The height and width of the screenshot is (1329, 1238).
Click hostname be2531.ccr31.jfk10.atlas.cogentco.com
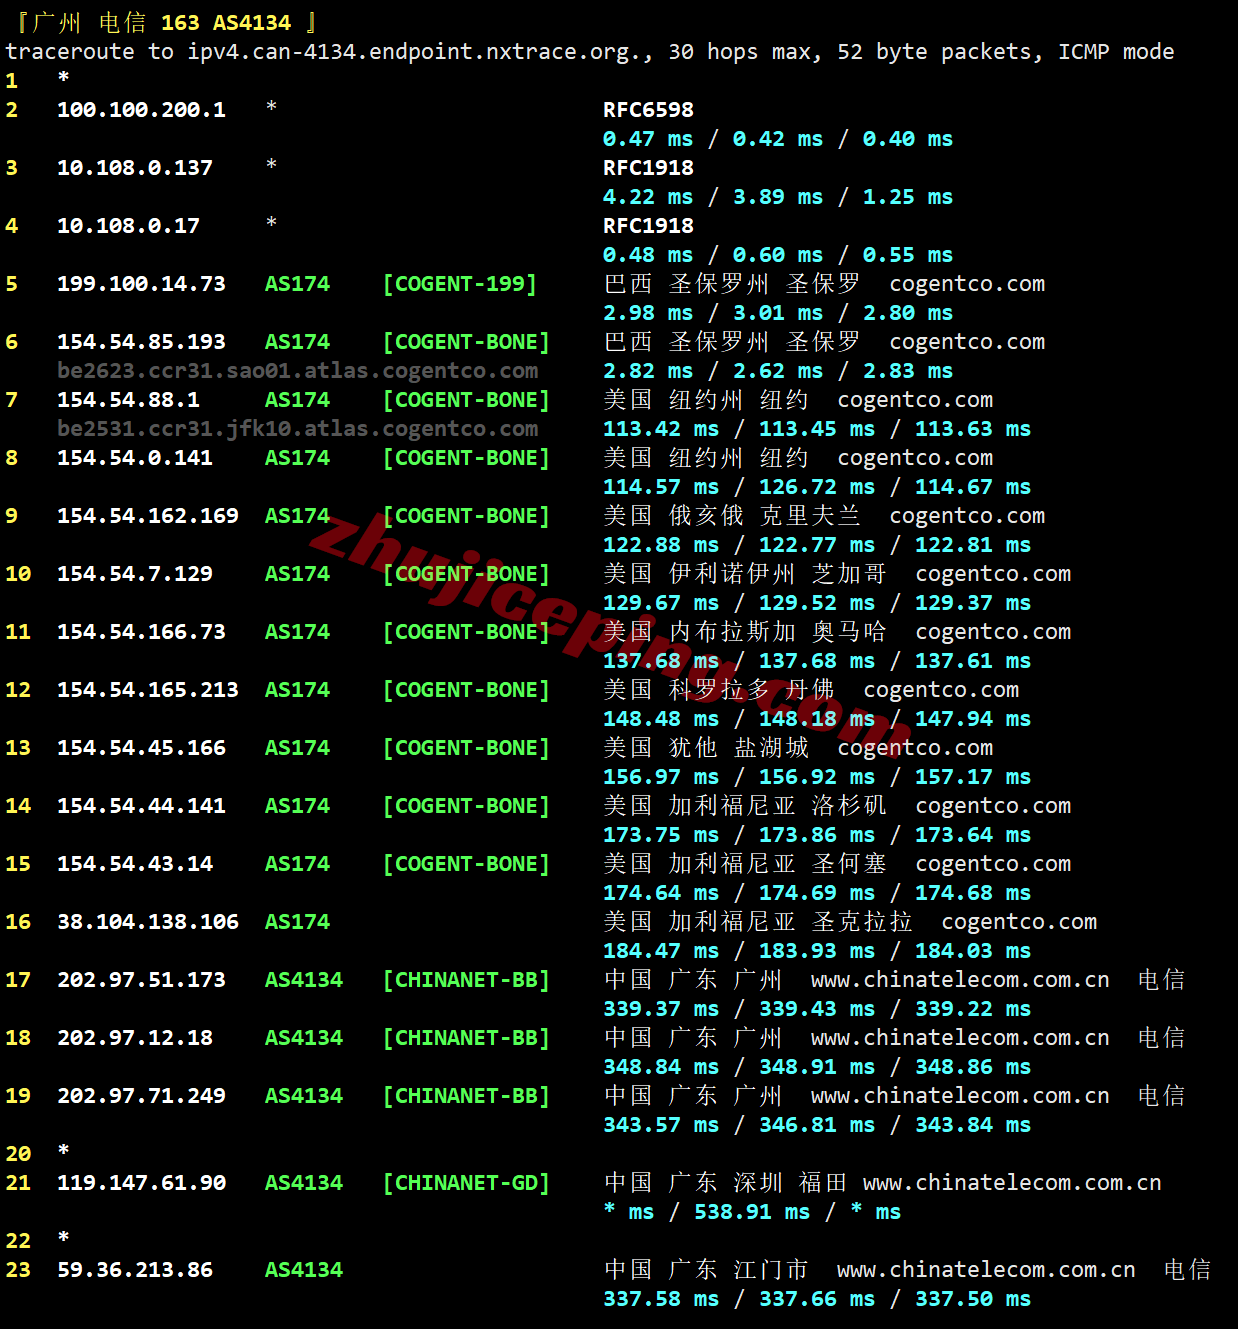(x=297, y=429)
